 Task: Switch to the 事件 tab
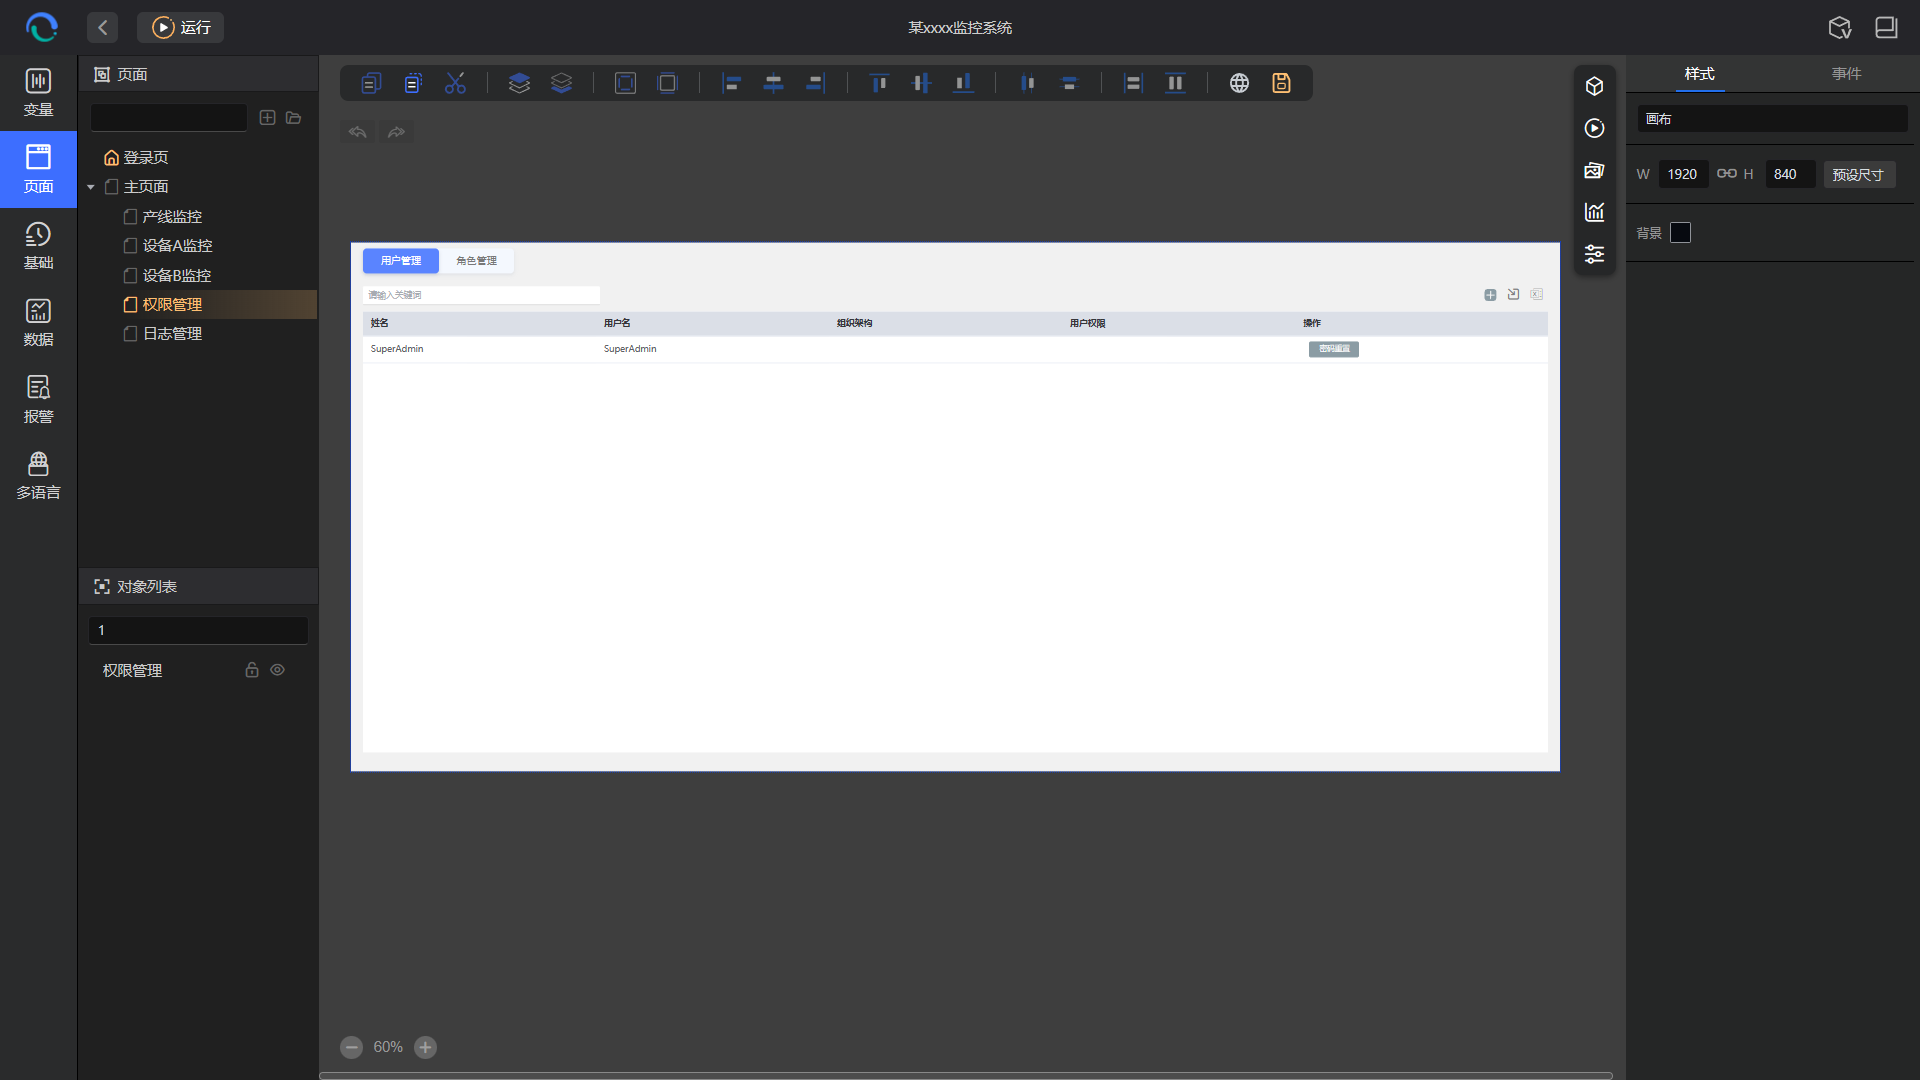pos(1846,73)
